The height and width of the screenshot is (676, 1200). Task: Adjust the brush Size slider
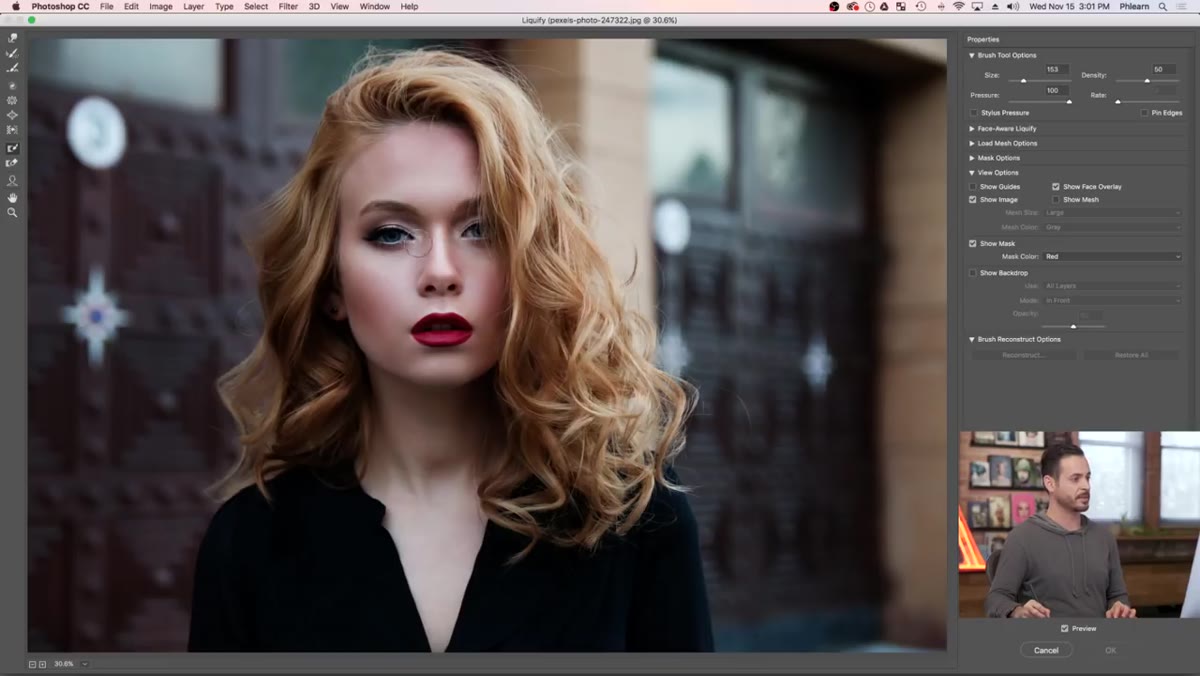click(1023, 80)
